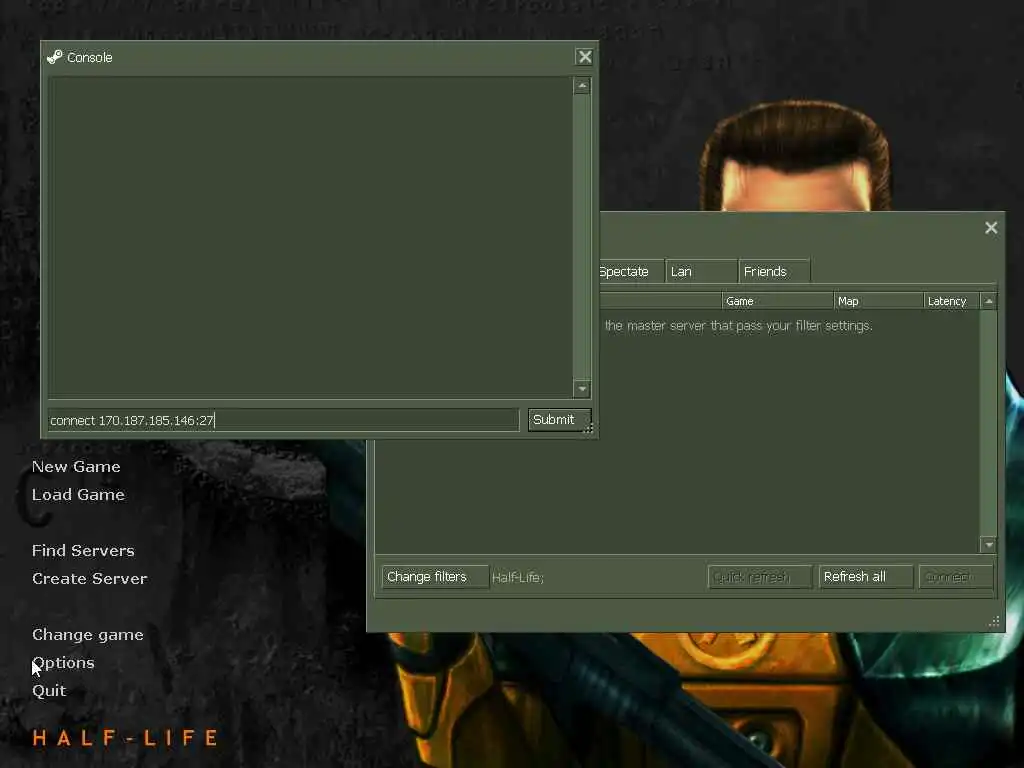Screen dimensions: 1024x768
Task: Click the master server filter message text
Action: 738,326
